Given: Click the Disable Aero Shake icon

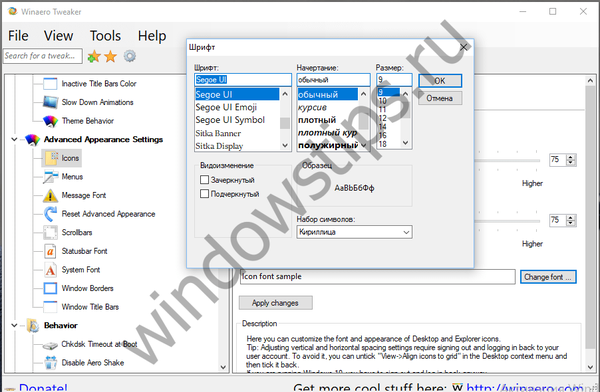Looking at the screenshot, I should (x=50, y=363).
